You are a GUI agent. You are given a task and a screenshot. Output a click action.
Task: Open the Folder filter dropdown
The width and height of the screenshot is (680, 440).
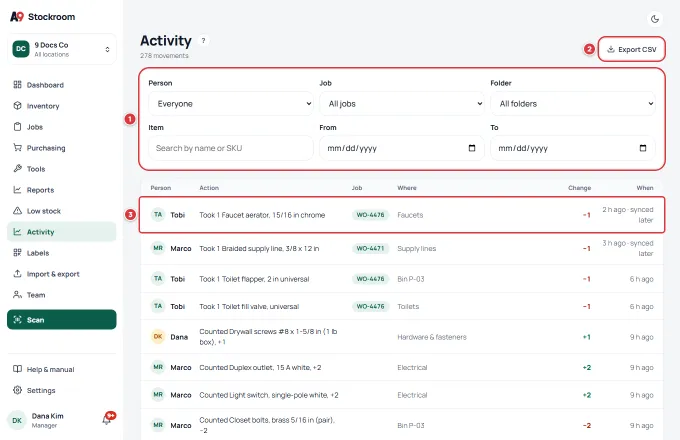pyautogui.click(x=572, y=104)
